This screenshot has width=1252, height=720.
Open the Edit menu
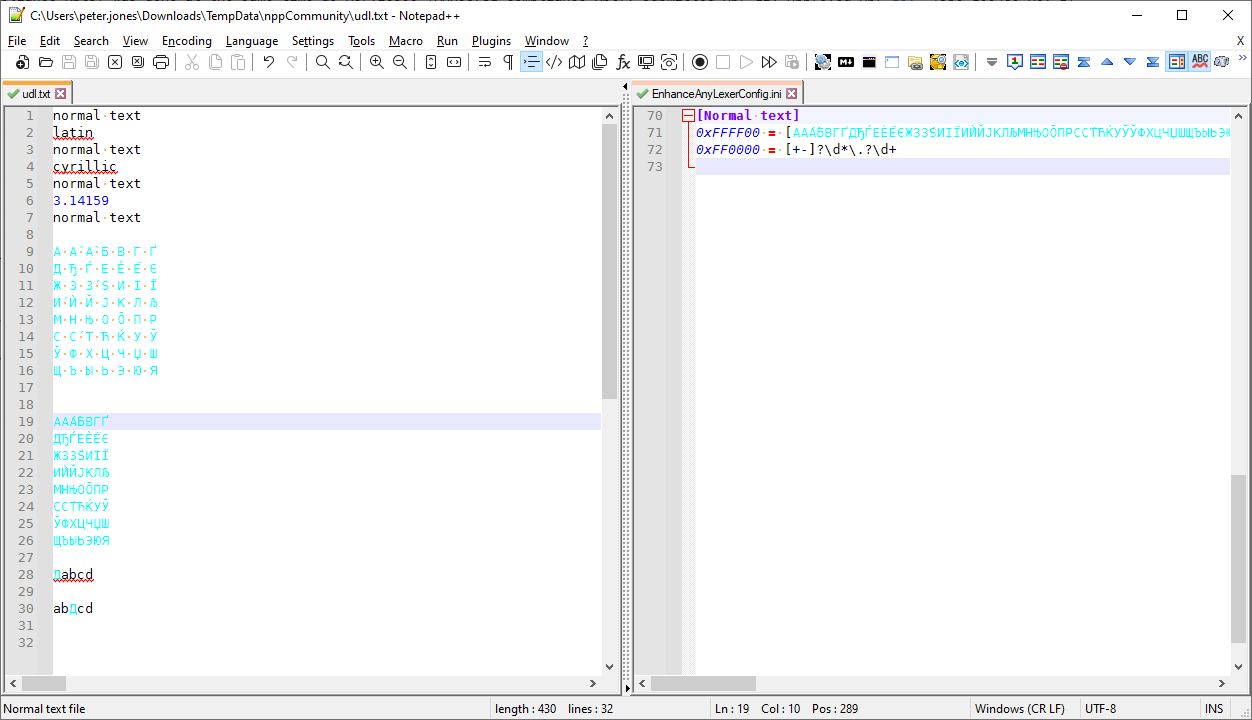pyautogui.click(x=50, y=41)
